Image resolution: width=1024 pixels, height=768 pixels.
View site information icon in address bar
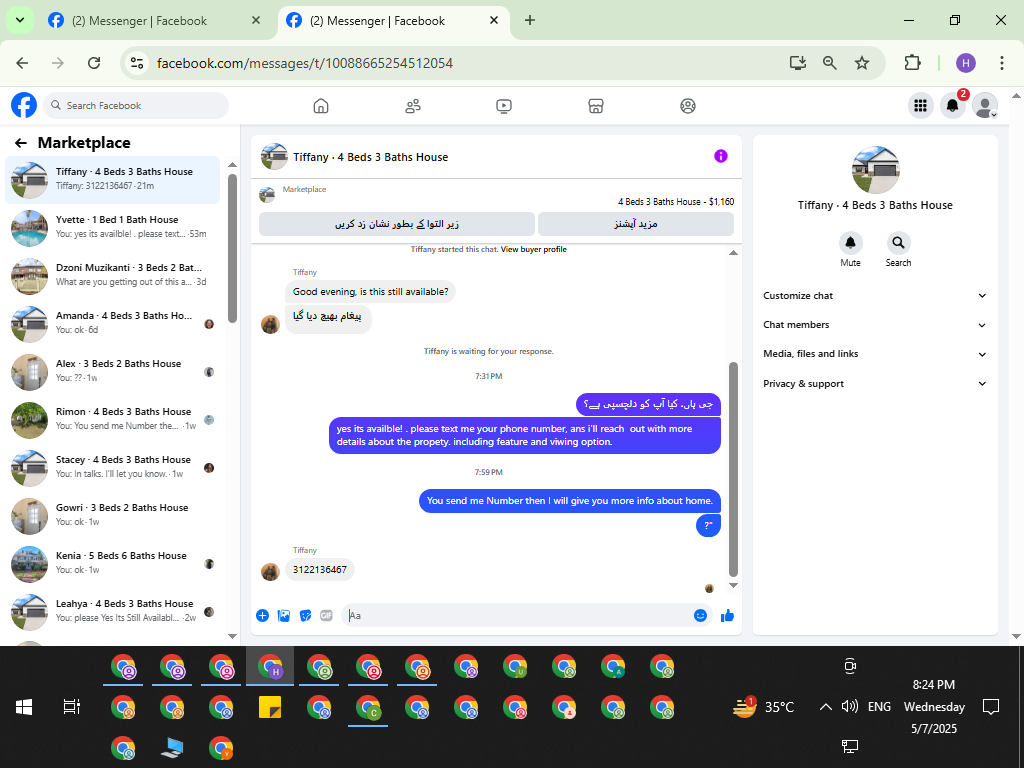137,63
